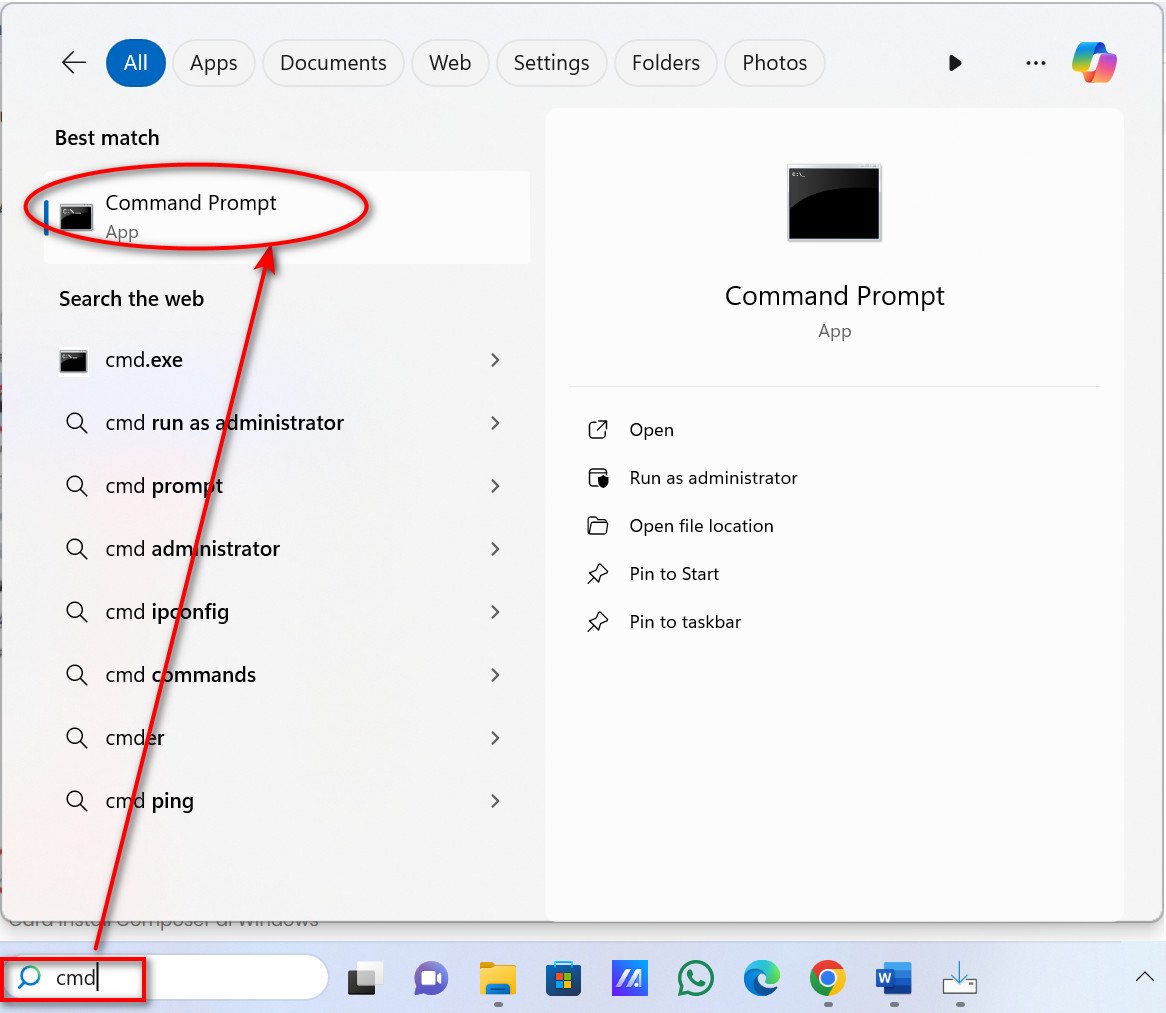
Task: Open the download tray app on the taskbar
Action: (x=959, y=979)
